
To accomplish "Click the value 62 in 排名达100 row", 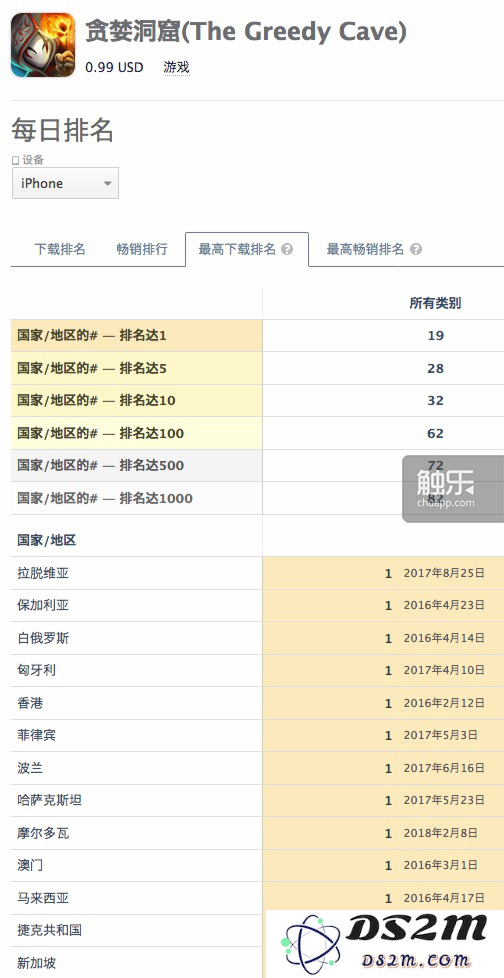I will 435,433.
